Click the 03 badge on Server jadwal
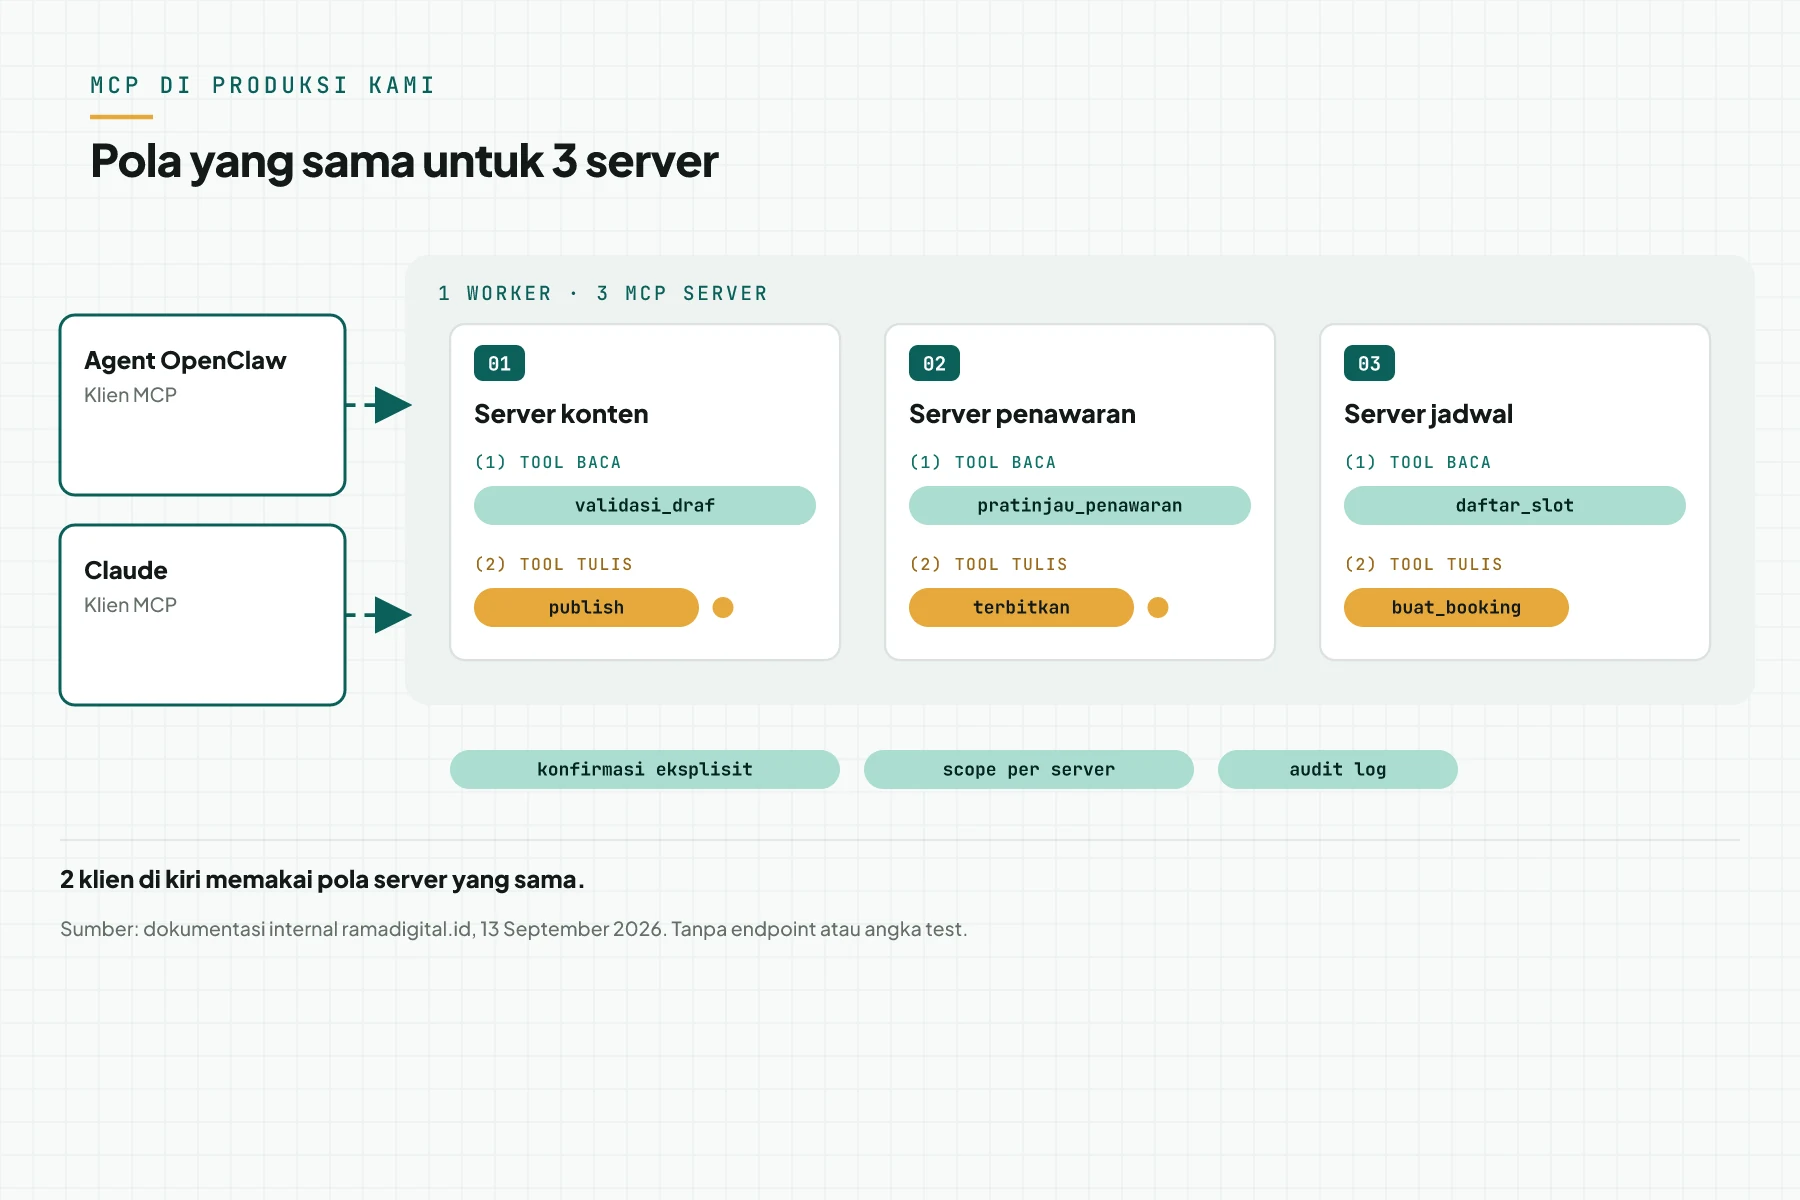 tap(1369, 363)
